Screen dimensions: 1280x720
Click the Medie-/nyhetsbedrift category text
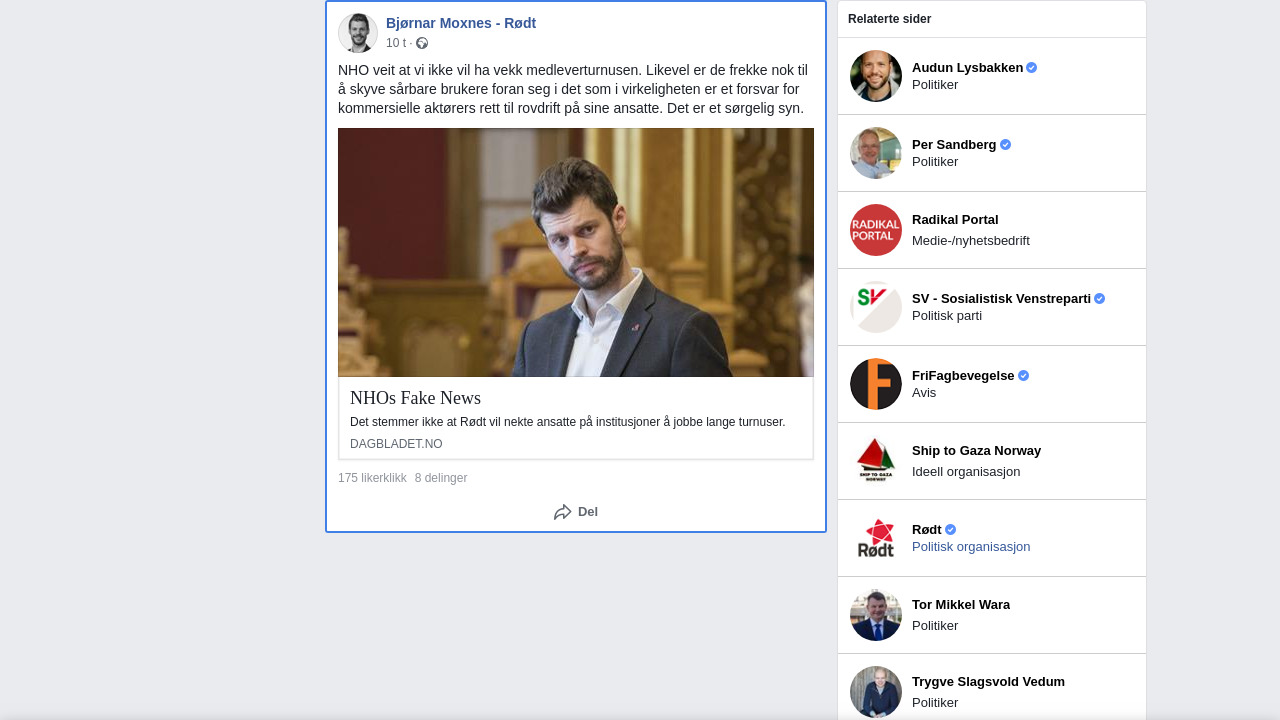pos(971,241)
